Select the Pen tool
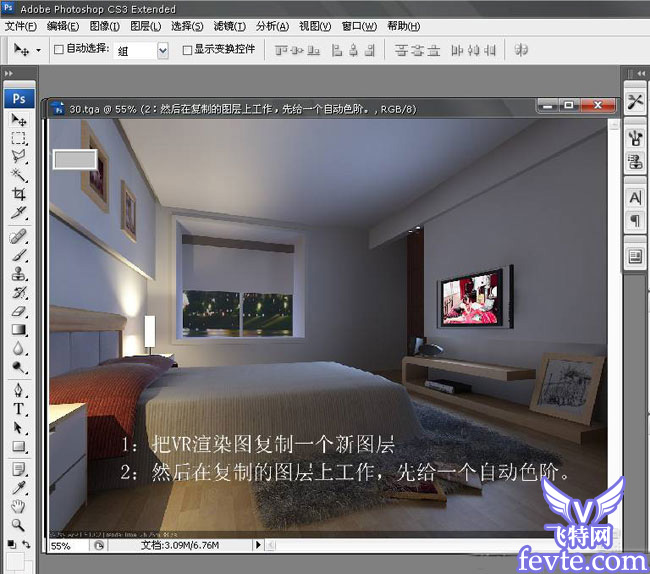650x574 pixels. tap(18, 390)
